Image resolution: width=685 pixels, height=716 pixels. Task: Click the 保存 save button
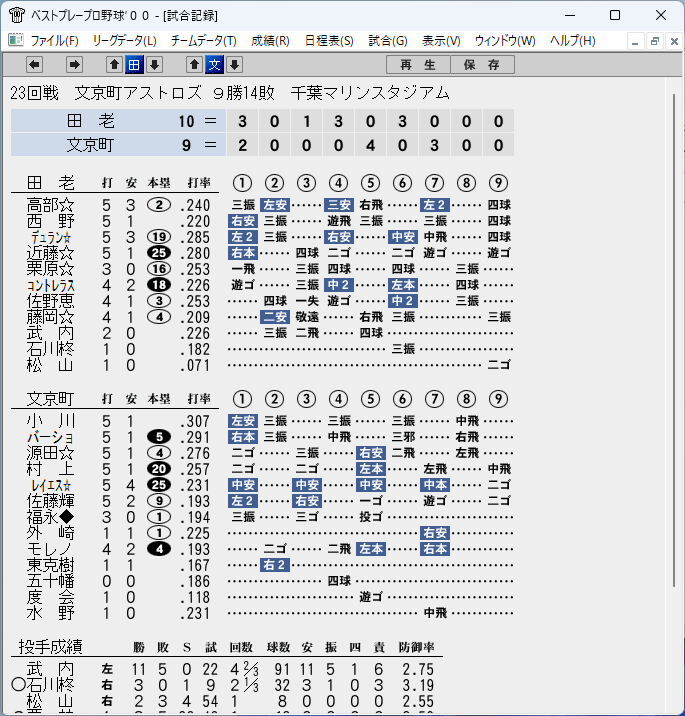pyautogui.click(x=482, y=65)
